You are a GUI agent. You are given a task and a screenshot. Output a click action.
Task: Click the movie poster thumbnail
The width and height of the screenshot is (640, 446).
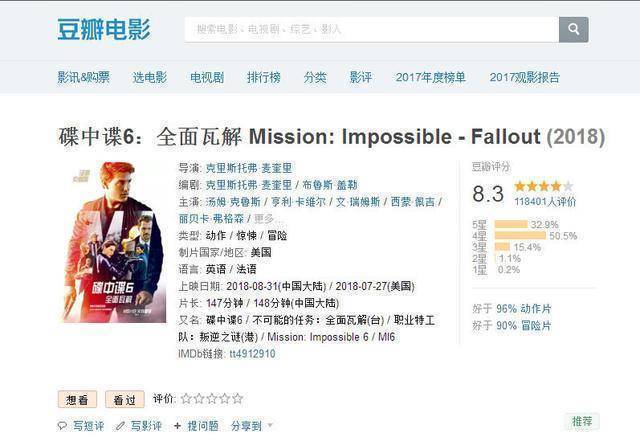pos(114,242)
